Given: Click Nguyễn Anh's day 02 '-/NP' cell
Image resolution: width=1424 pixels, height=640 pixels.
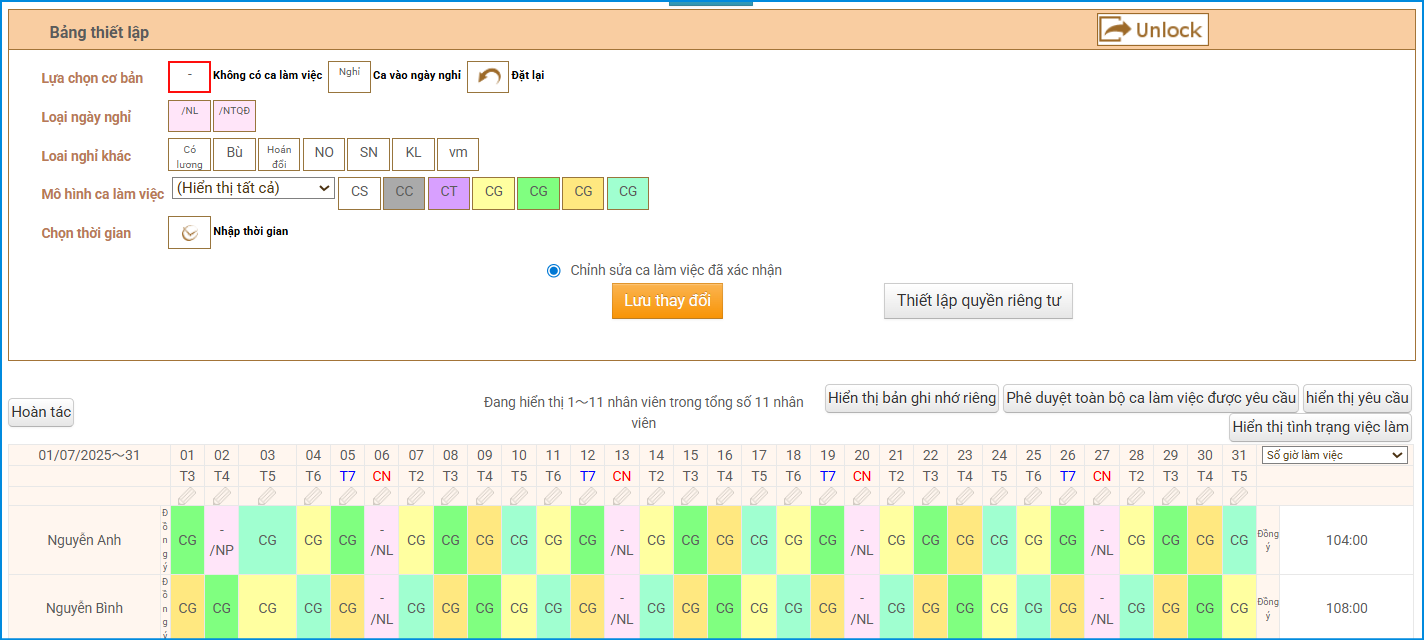Looking at the screenshot, I should [221, 540].
